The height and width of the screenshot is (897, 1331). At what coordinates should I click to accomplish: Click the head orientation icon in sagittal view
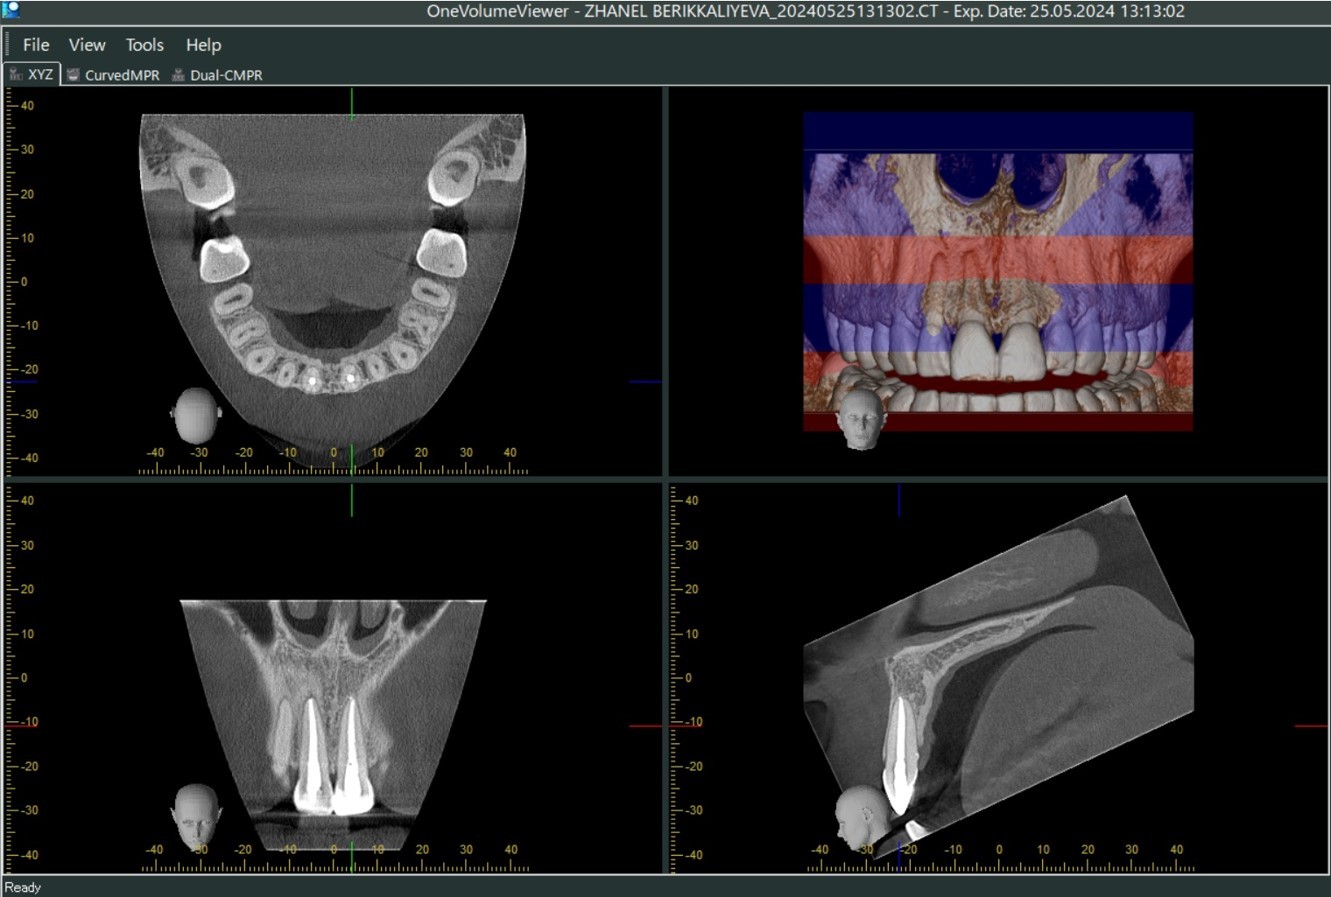[x=857, y=817]
